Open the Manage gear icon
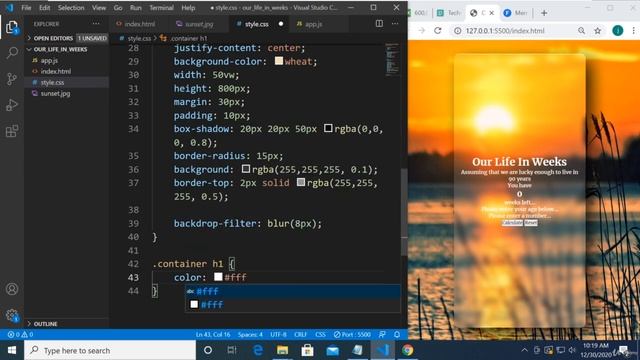 point(12,315)
